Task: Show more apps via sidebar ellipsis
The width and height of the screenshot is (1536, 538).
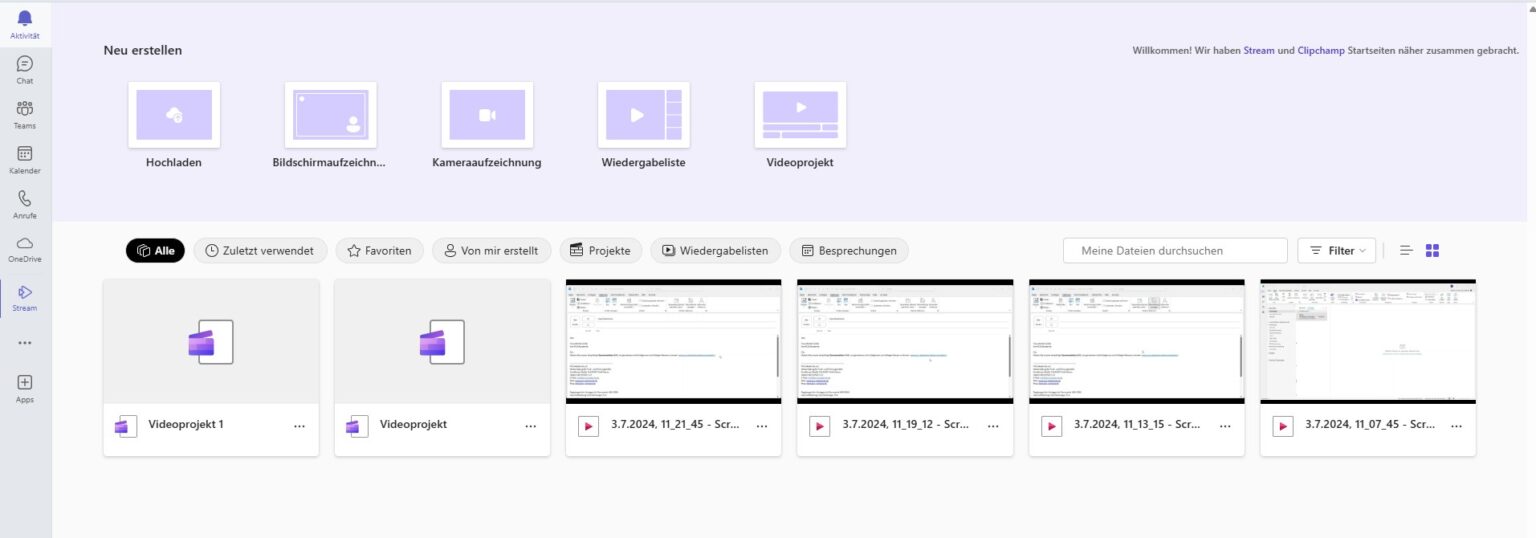Action: (x=25, y=343)
